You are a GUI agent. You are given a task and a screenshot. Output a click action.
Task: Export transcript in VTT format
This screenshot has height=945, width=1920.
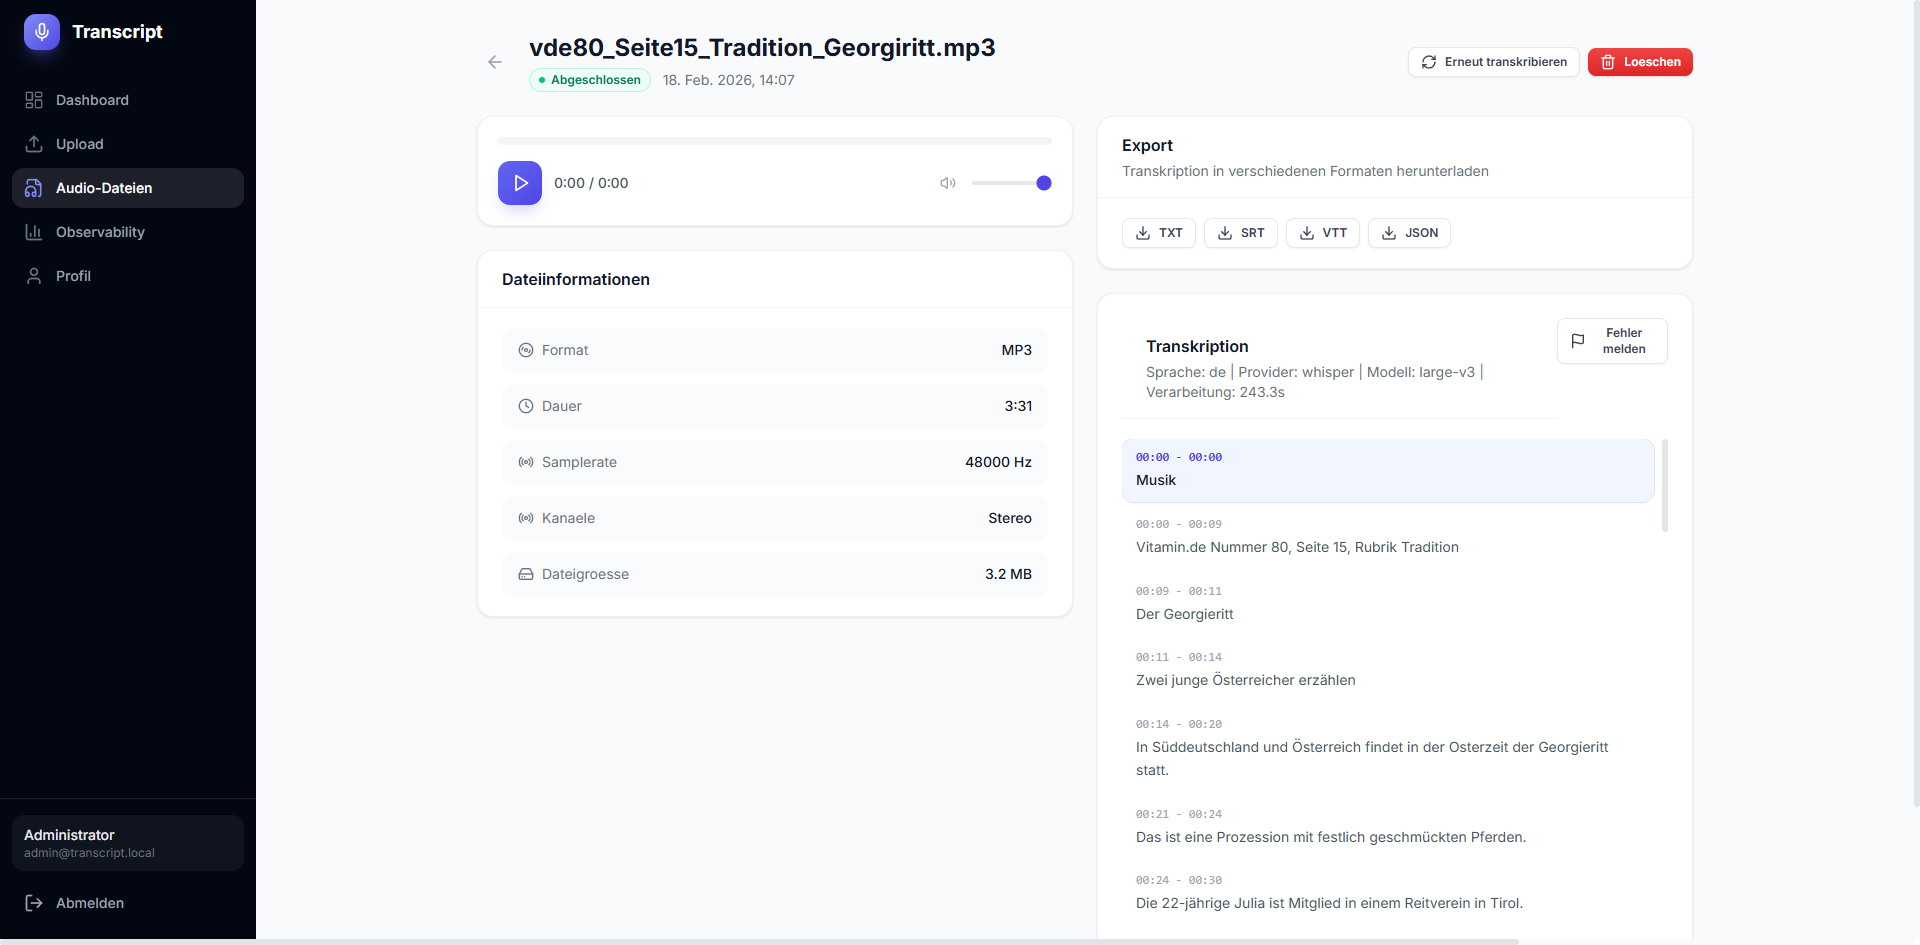1322,233
